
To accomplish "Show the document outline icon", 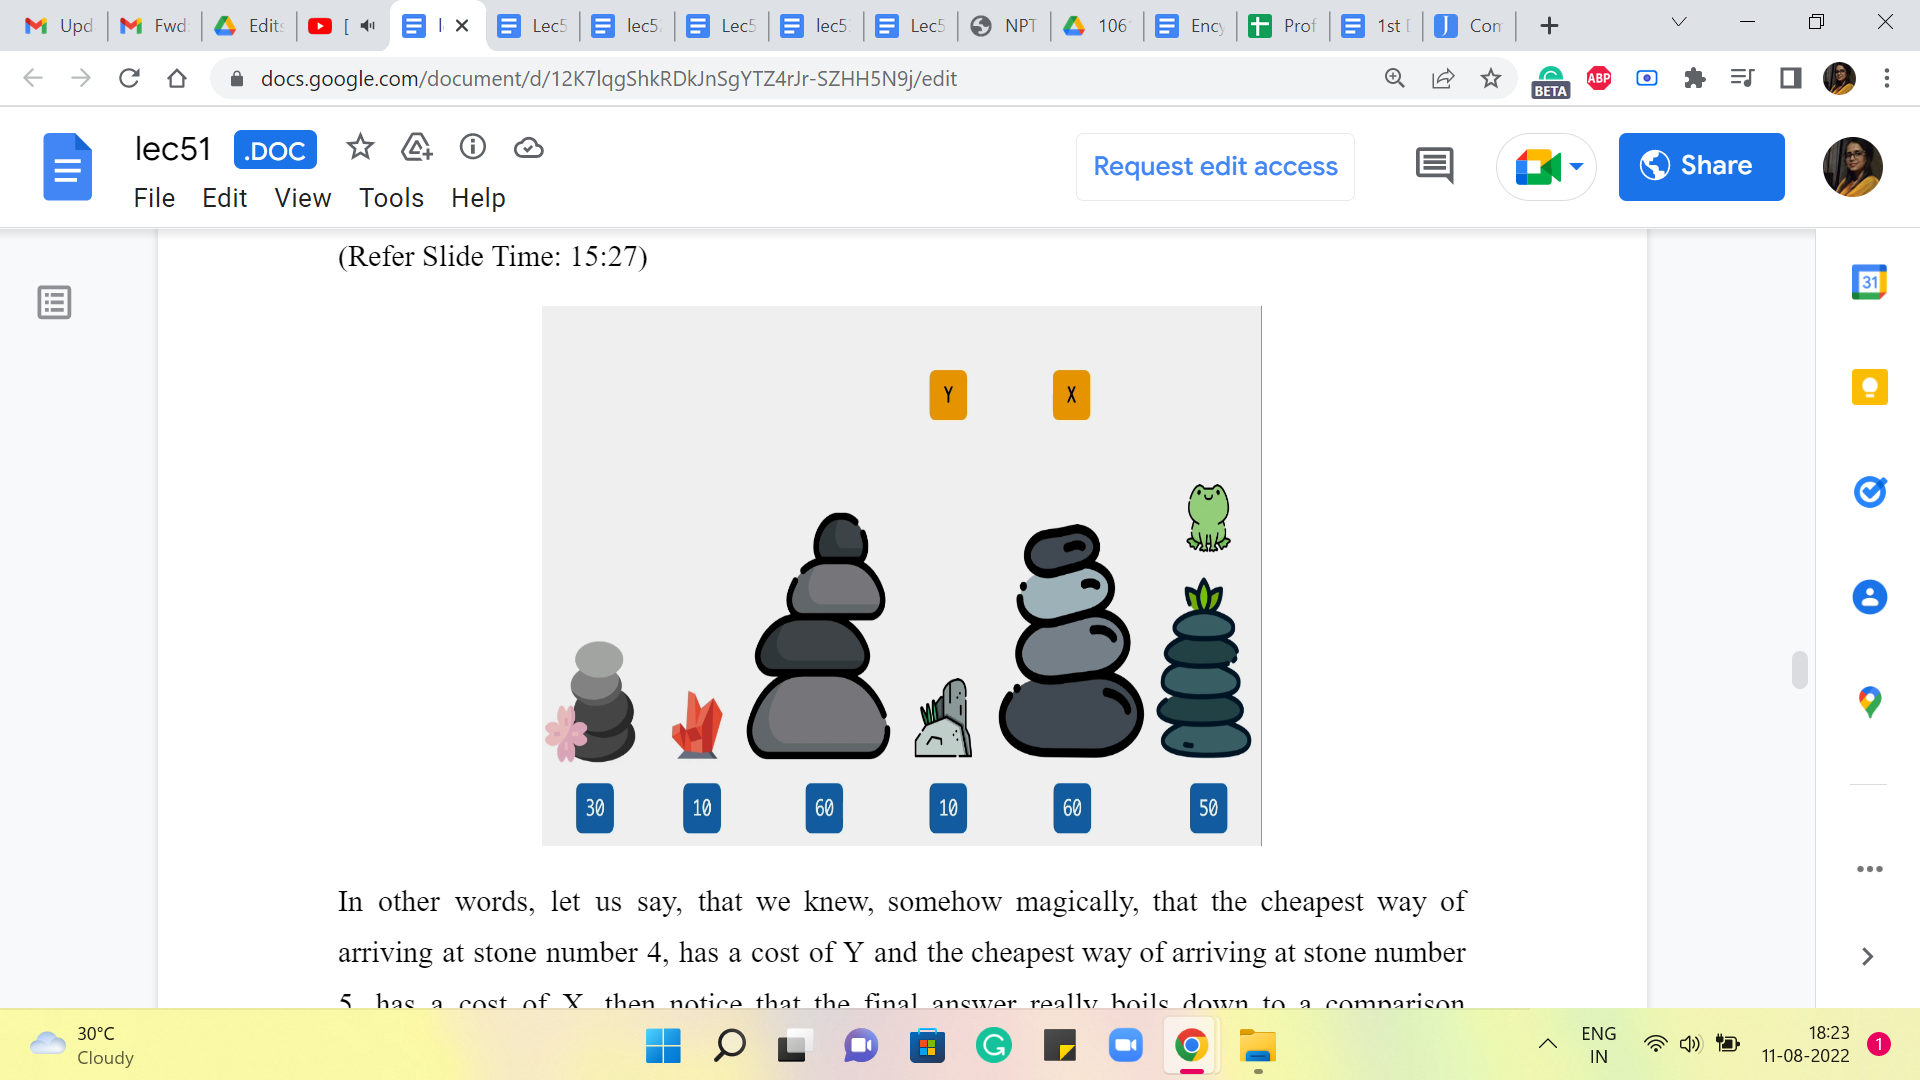I will (54, 302).
